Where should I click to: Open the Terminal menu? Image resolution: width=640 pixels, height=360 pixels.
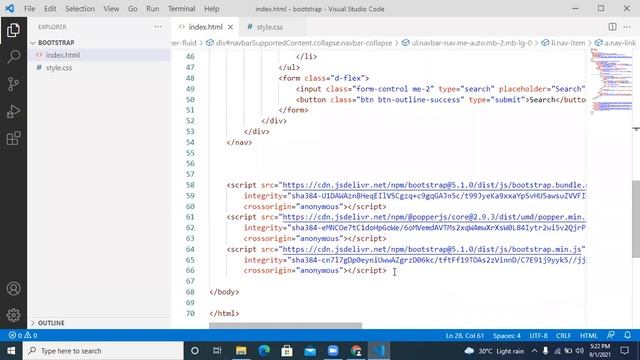click(181, 9)
